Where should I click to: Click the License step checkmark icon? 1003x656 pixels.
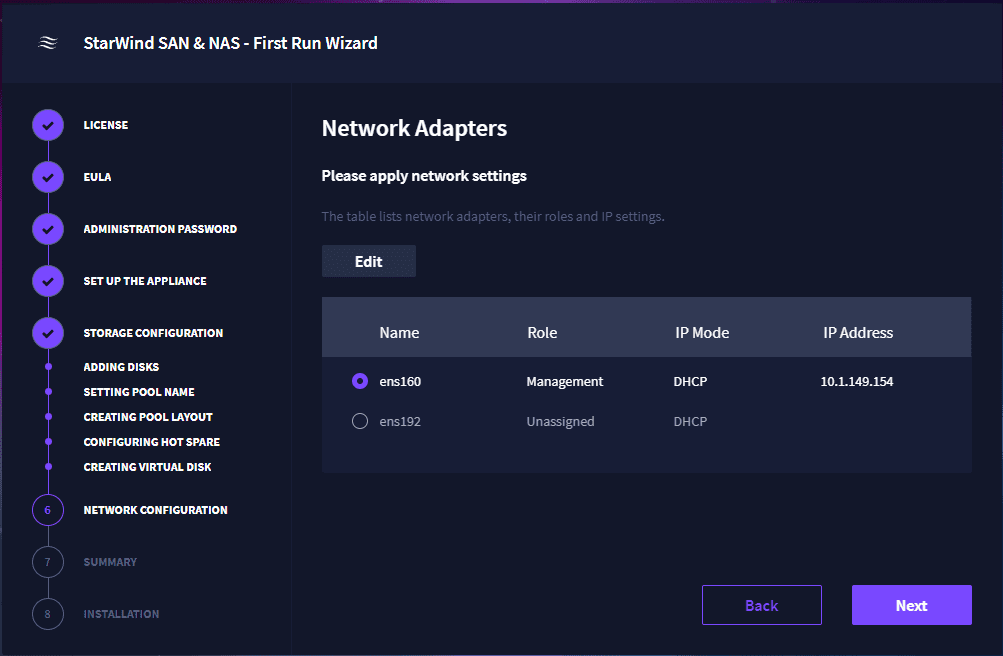pos(48,125)
